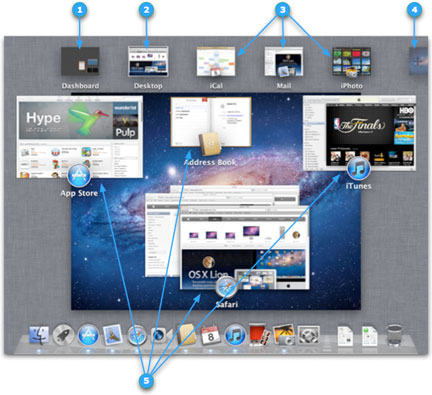The width and height of the screenshot is (432, 395).
Task: Select the Desktop space thumbnail
Action: pyautogui.click(x=148, y=61)
